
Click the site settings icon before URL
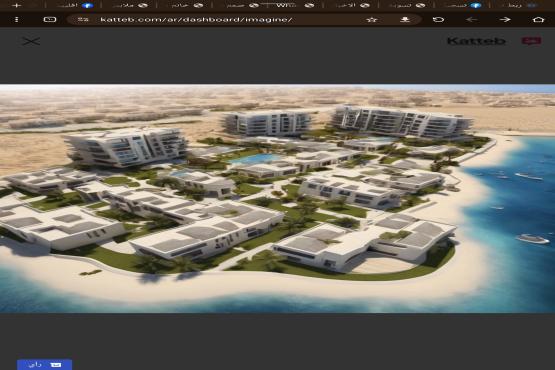[83, 19]
